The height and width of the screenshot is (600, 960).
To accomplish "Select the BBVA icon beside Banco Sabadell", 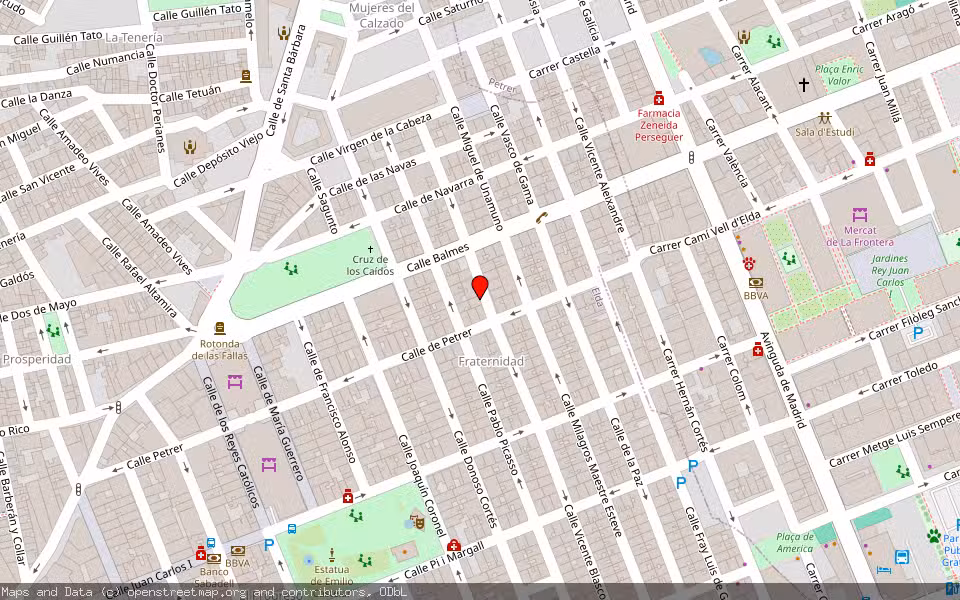I will (x=238, y=550).
